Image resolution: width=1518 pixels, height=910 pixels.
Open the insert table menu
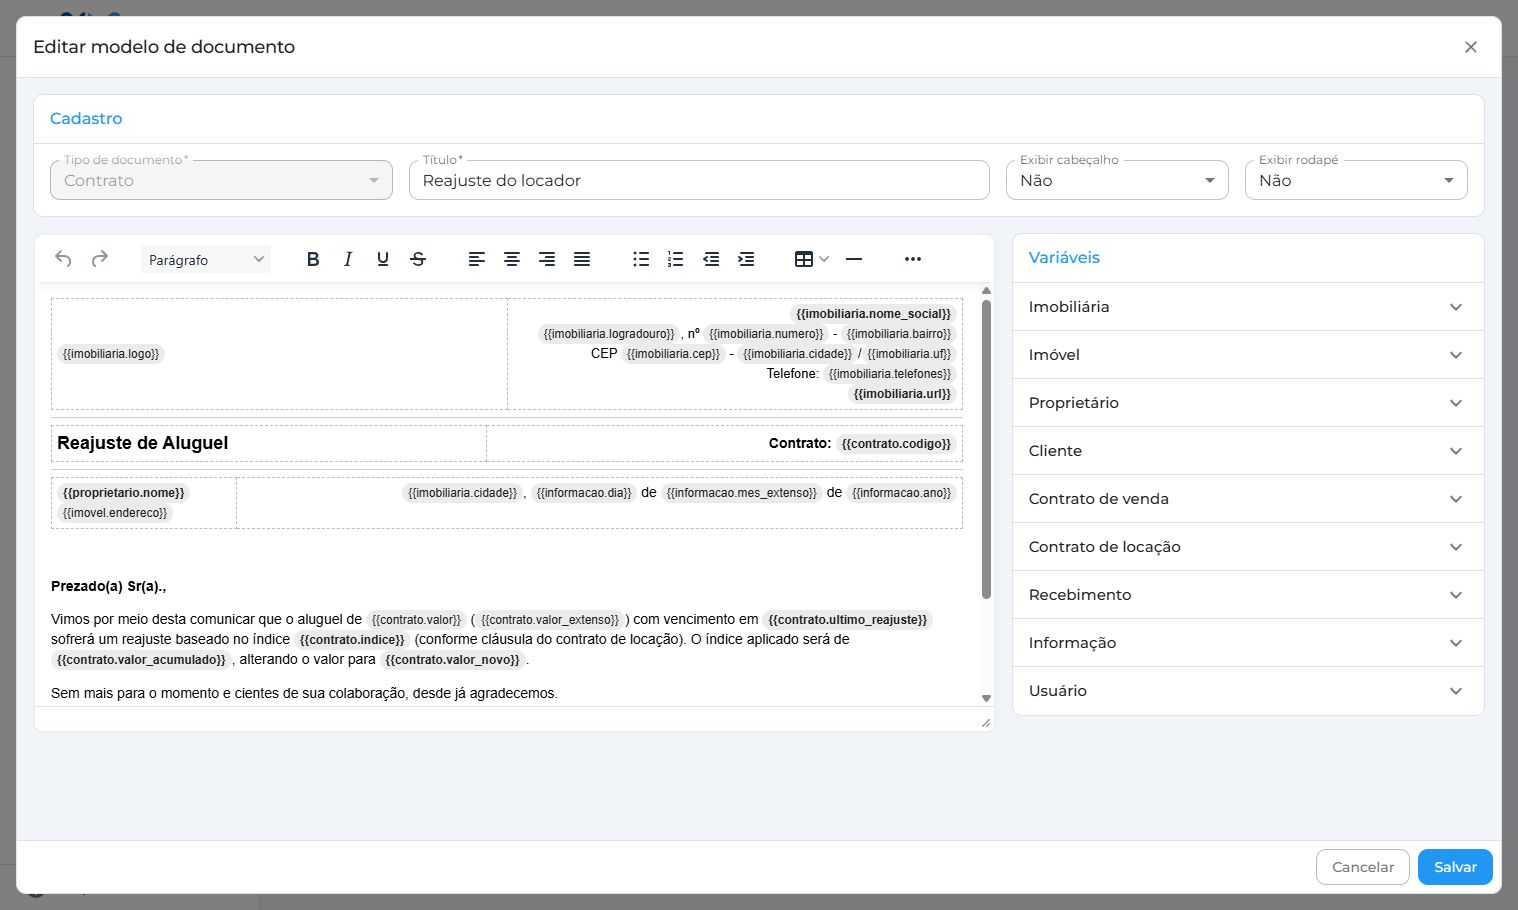pyautogui.click(x=811, y=259)
